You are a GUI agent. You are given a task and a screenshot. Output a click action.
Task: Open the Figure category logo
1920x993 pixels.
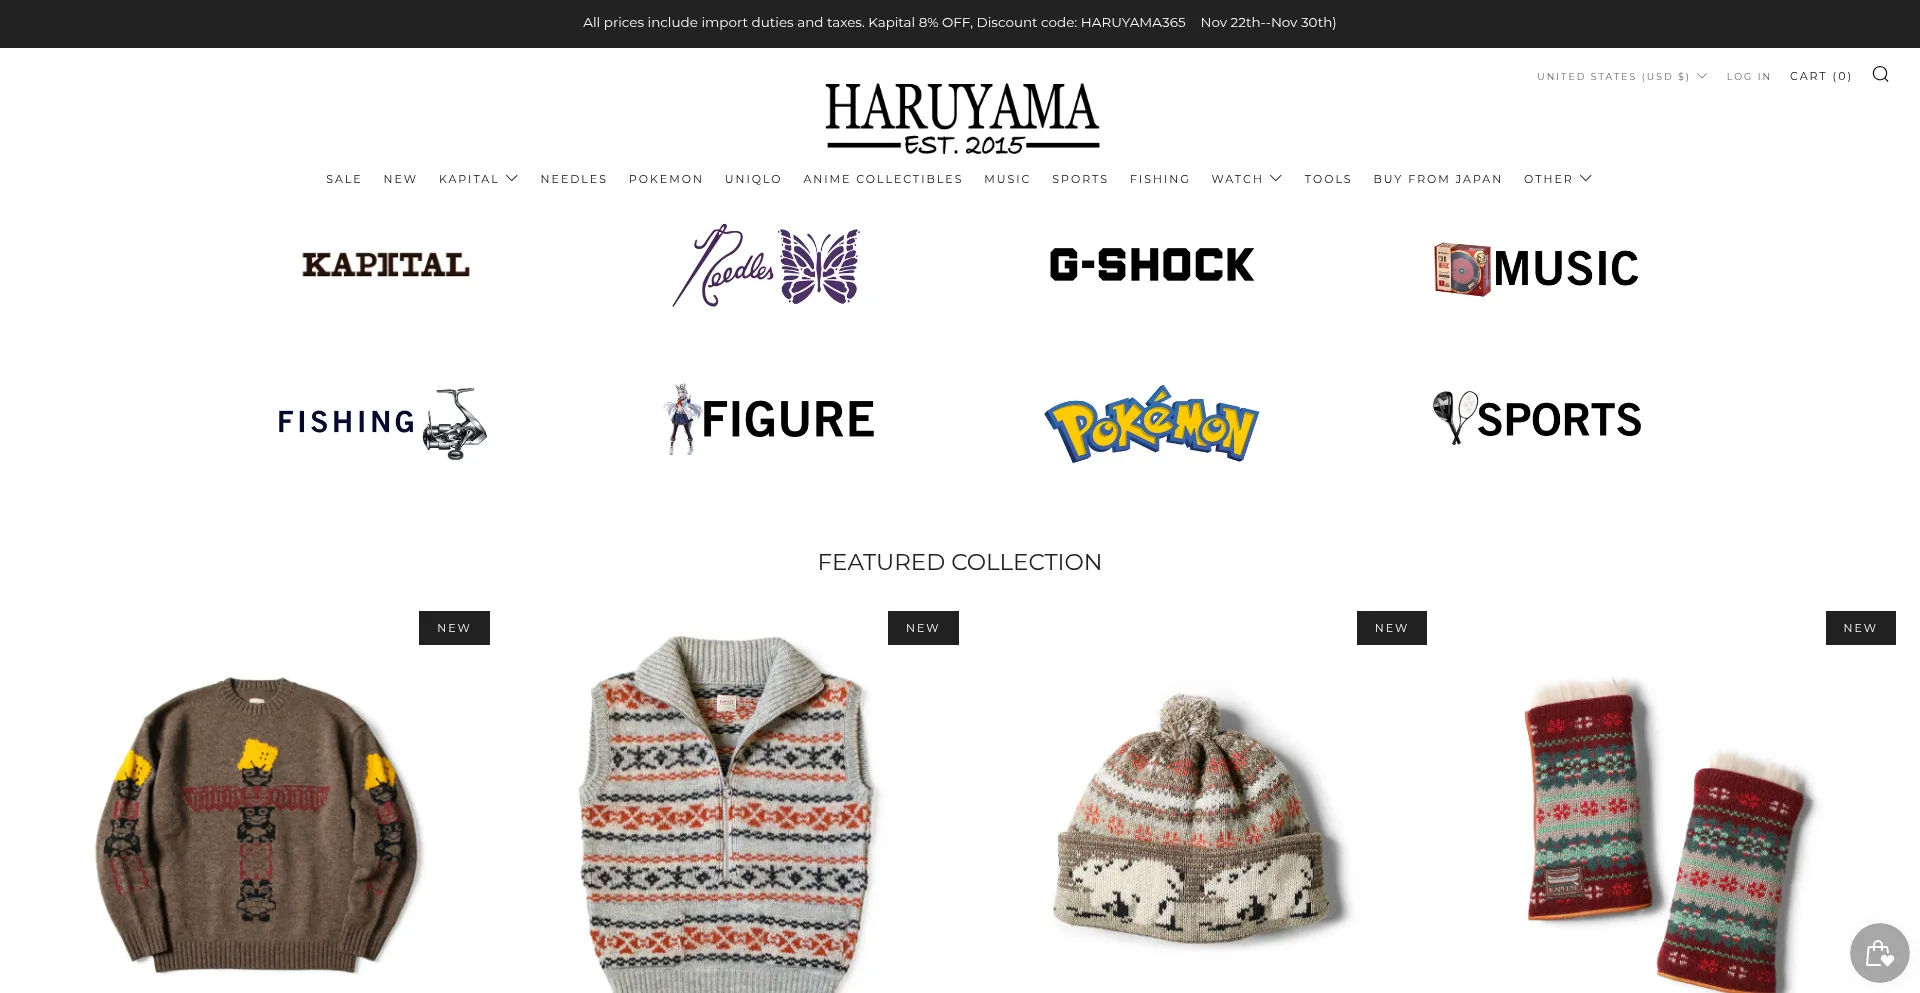pos(769,419)
